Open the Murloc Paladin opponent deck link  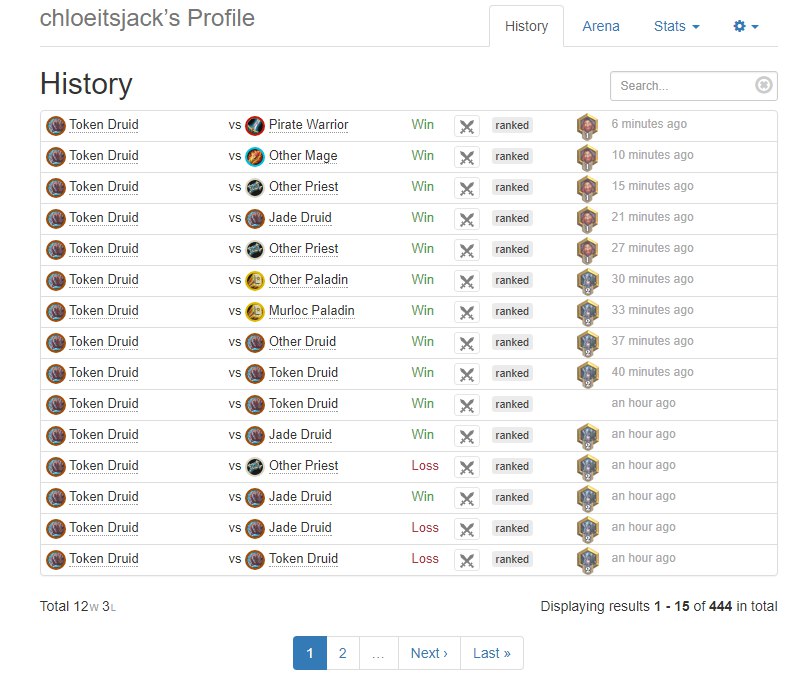[x=311, y=311]
